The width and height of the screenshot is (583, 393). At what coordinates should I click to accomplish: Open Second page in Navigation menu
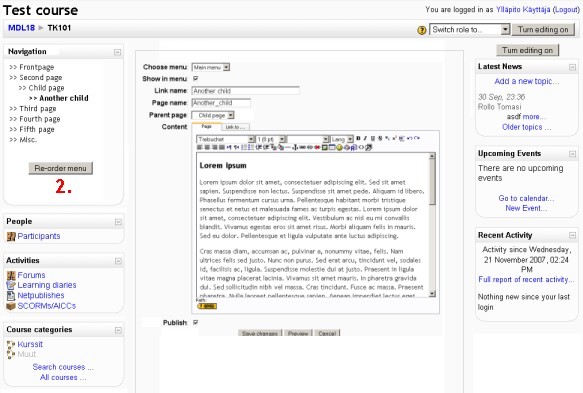[x=41, y=77]
